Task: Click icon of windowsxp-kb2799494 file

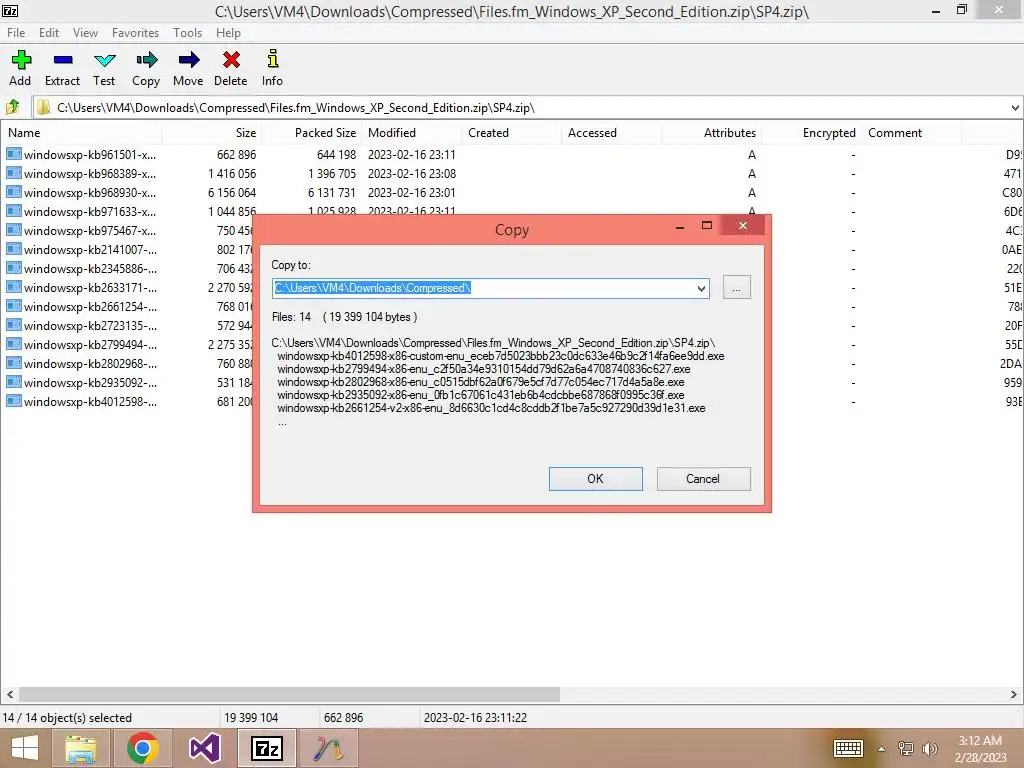Action: point(14,344)
